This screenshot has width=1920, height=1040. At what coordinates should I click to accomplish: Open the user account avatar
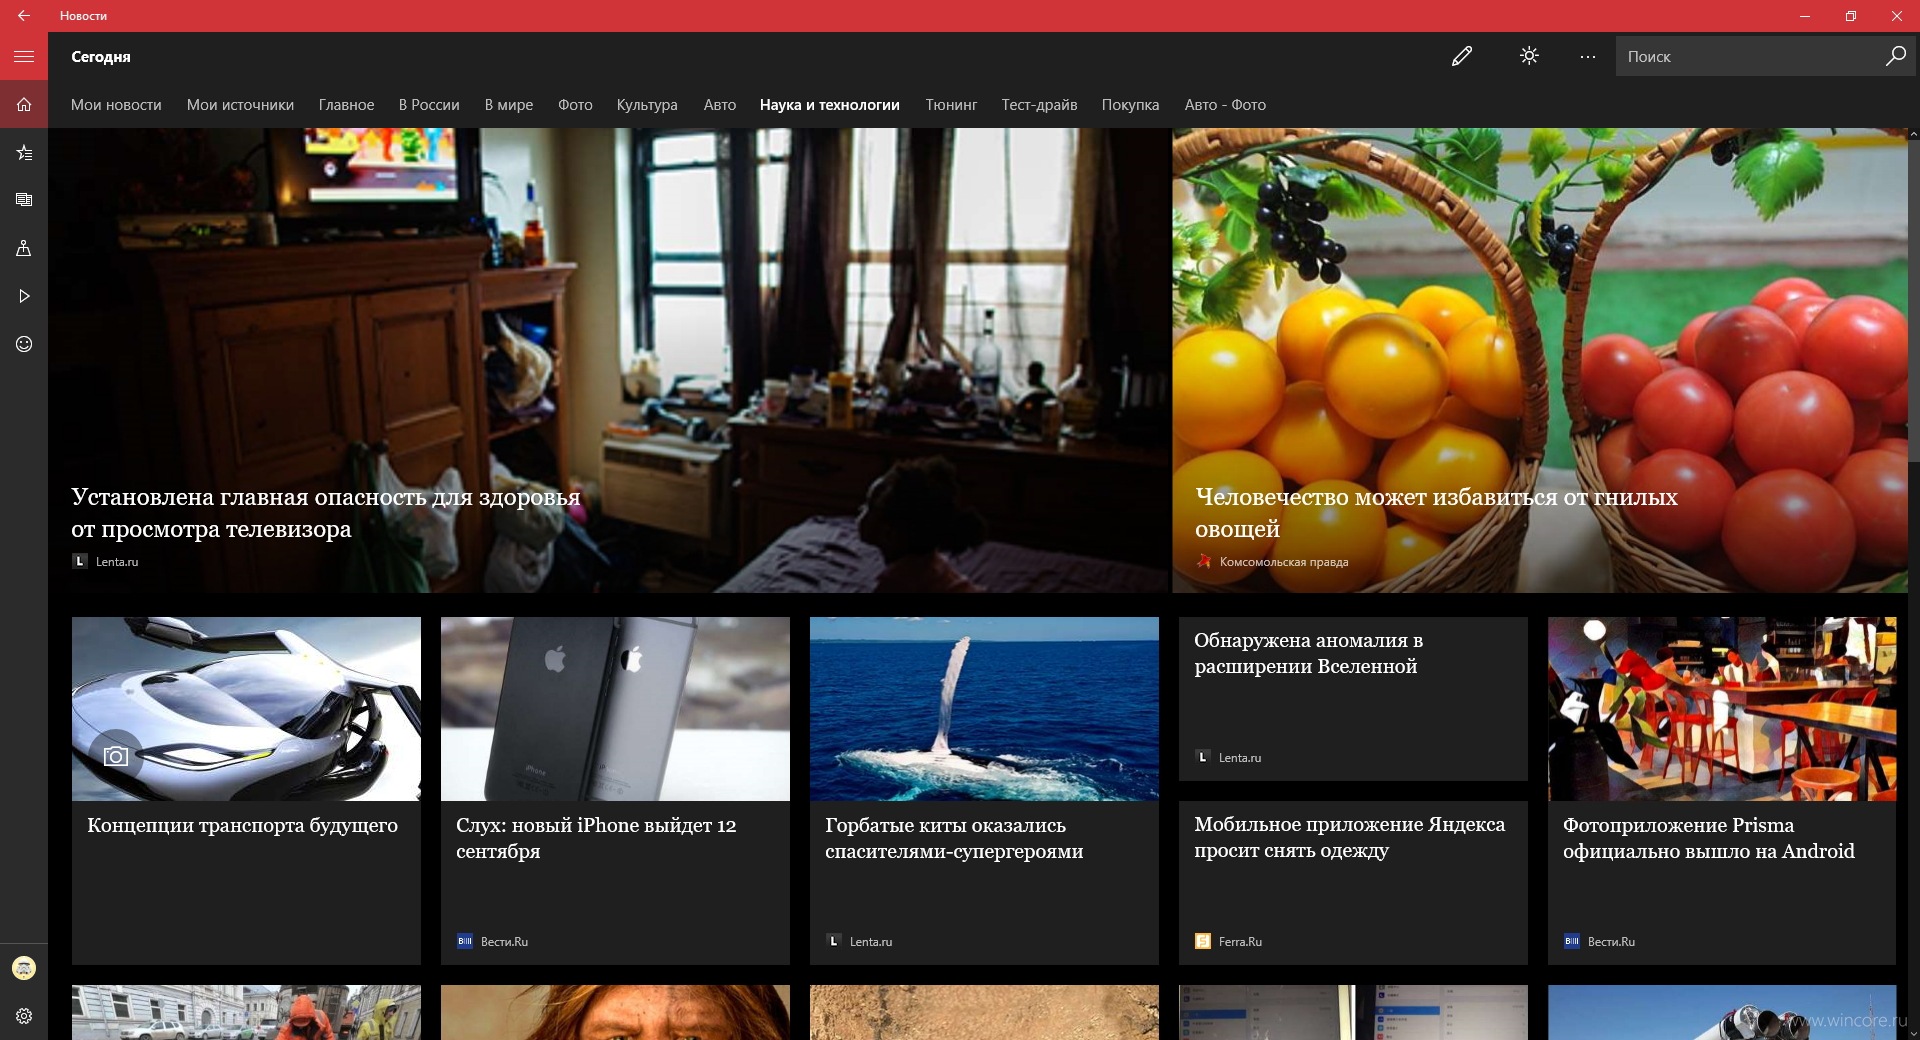(x=24, y=968)
